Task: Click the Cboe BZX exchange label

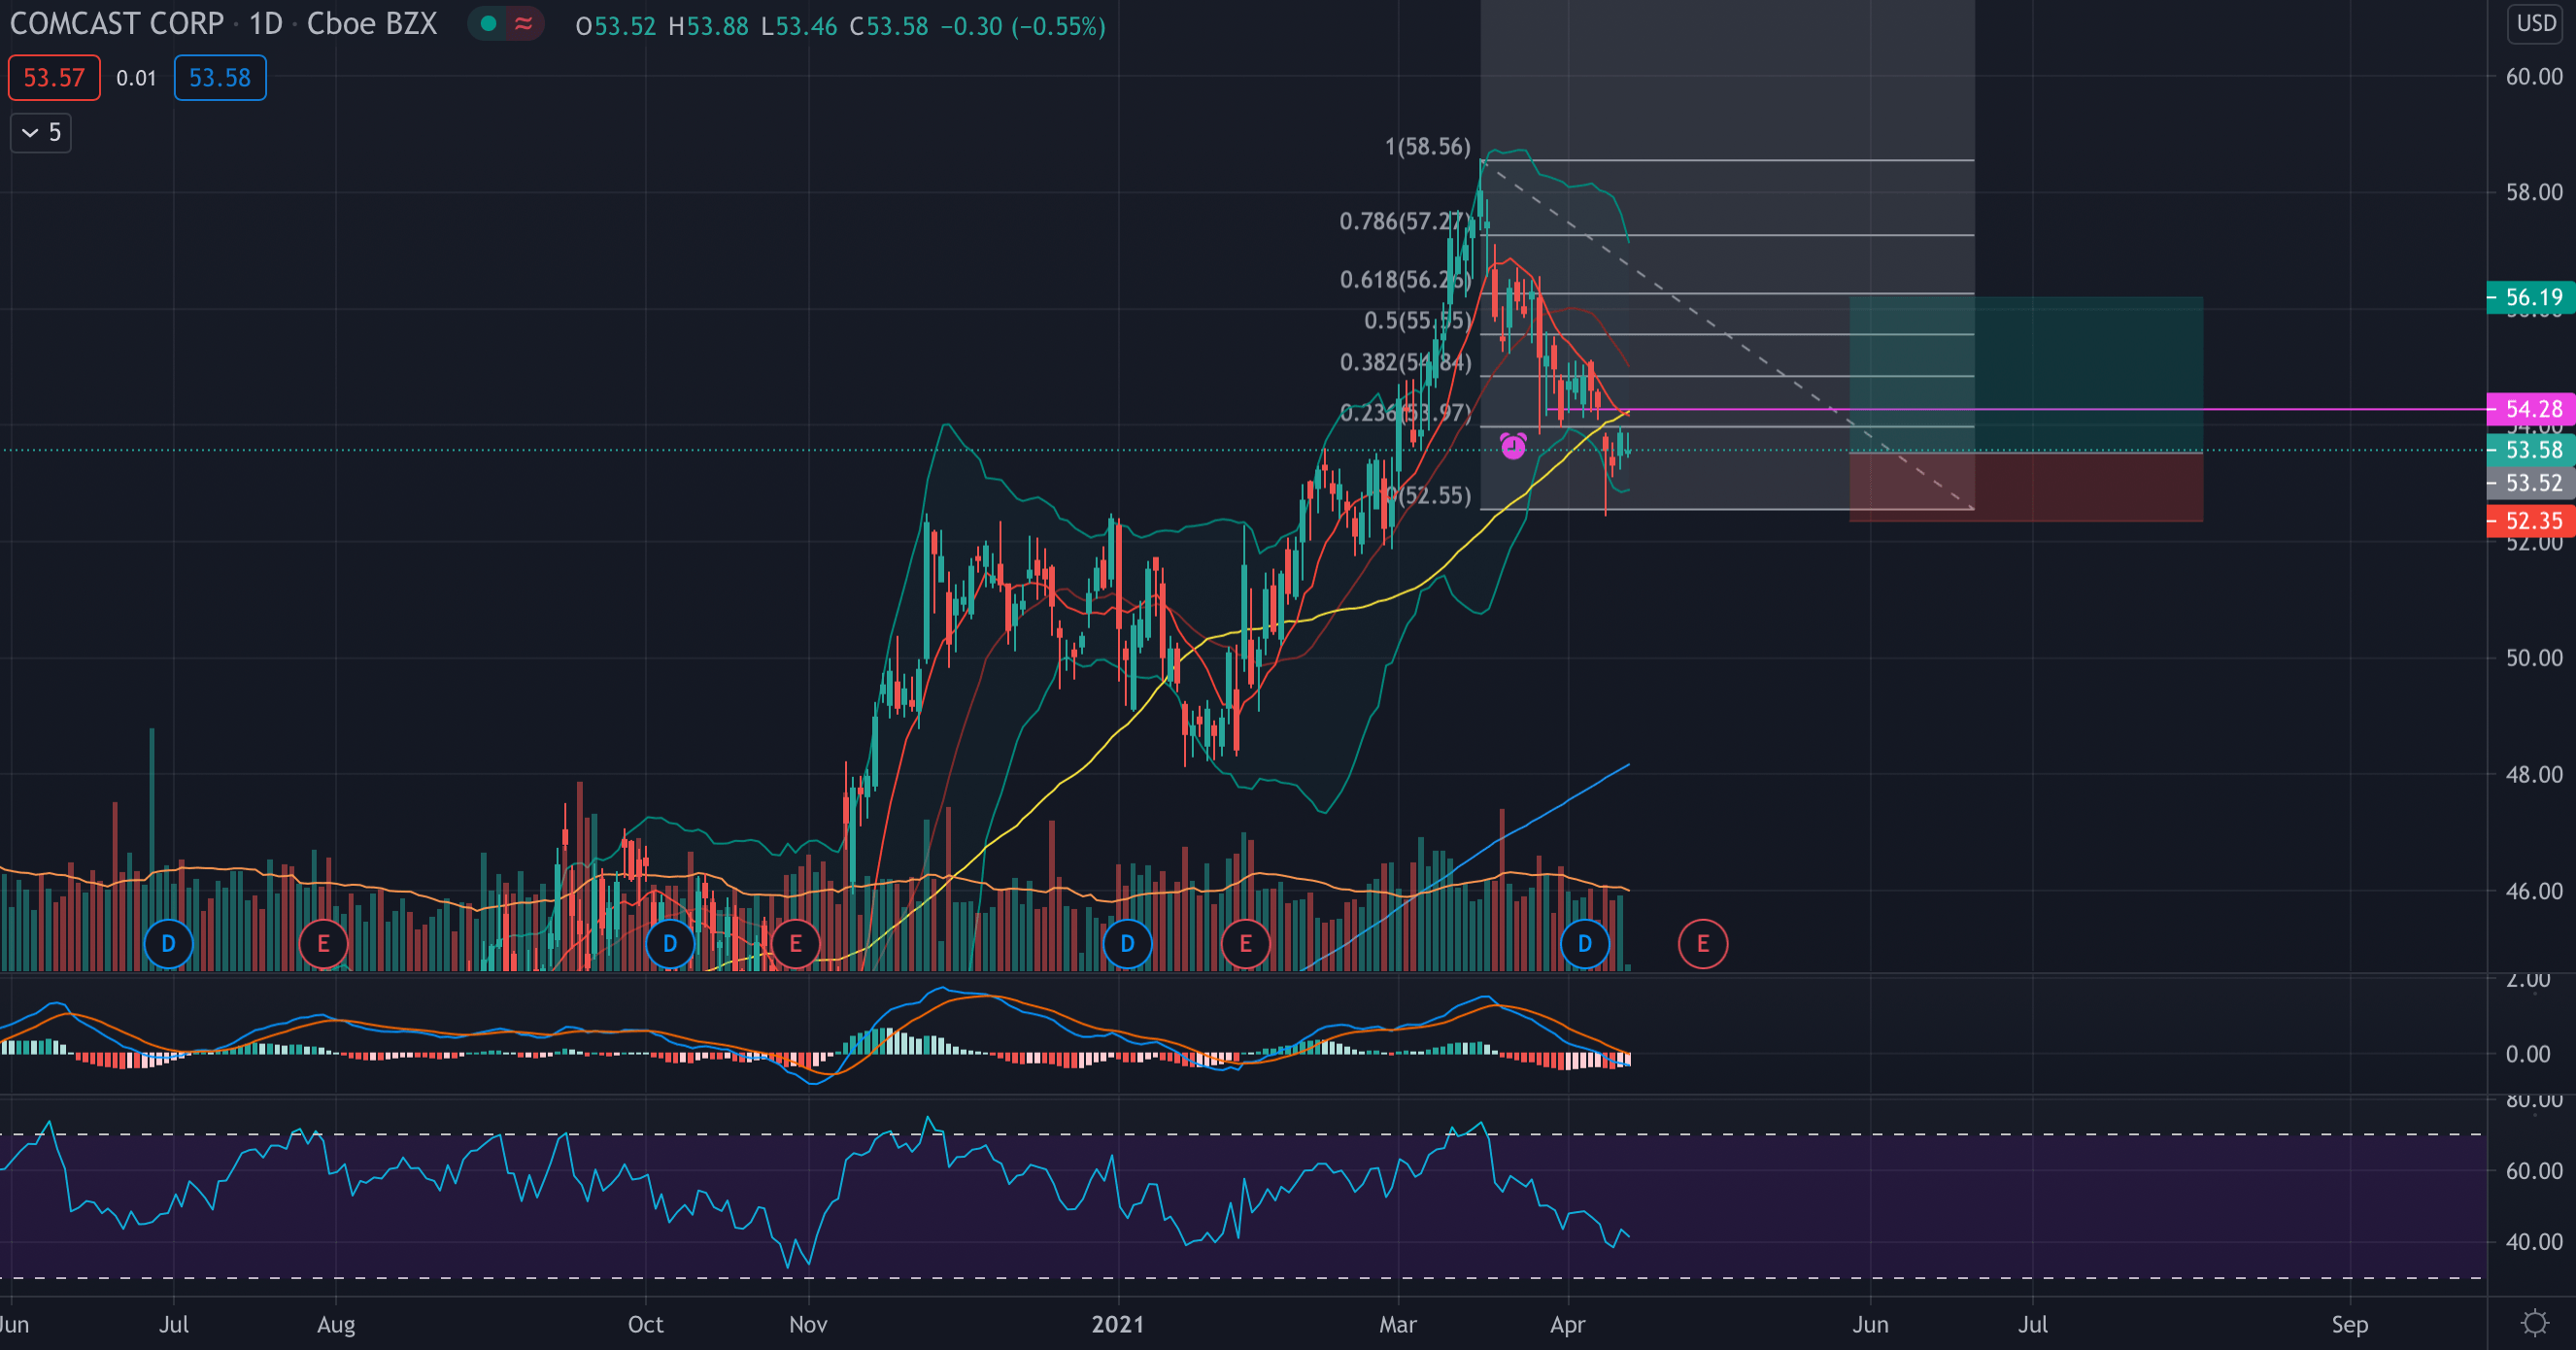Action: click(x=372, y=24)
